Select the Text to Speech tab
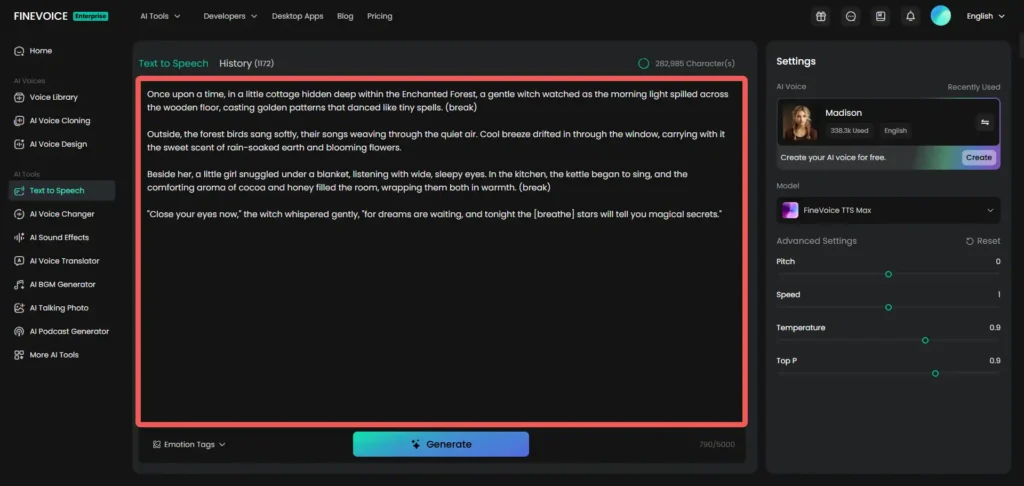The height and width of the screenshot is (486, 1024). point(173,63)
